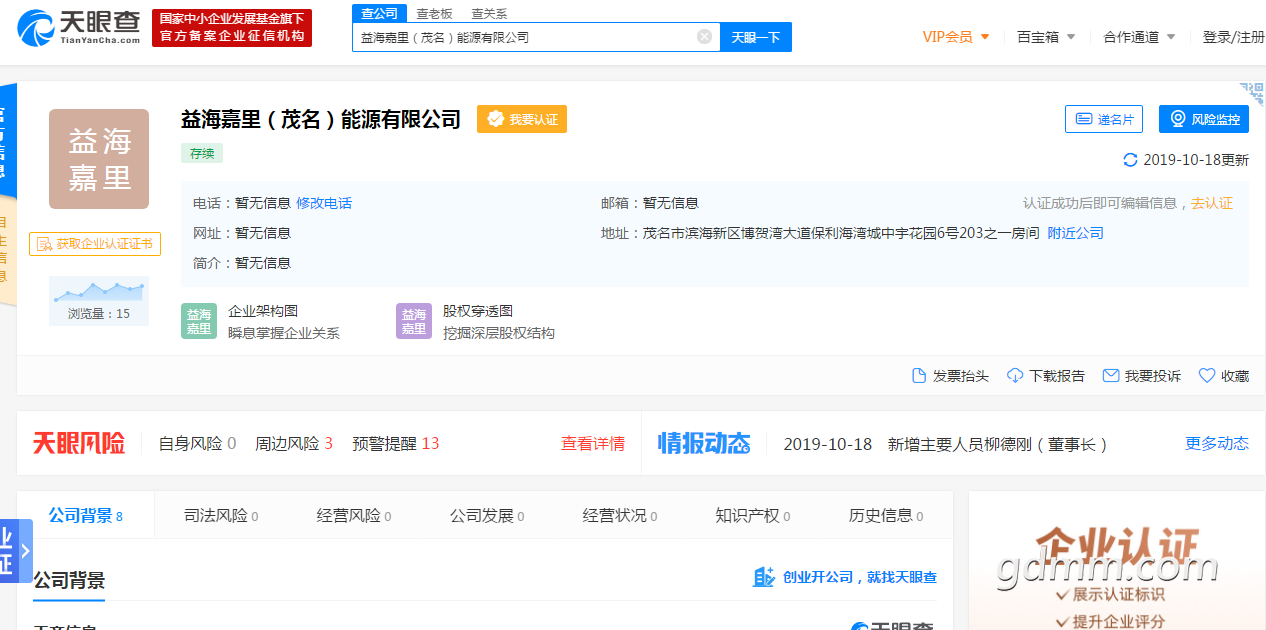Open the 公司发展 tab
This screenshot has width=1266, height=630.
point(487,516)
